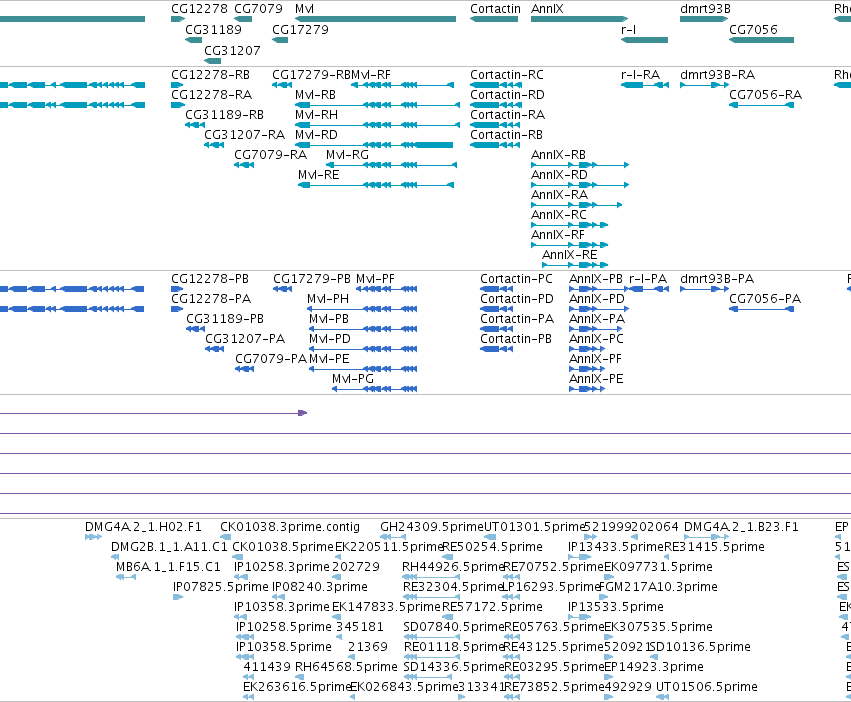Viewport: 851px width, 702px height.
Task: Open the Cortactin-RC transcript
Action: [x=507, y=74]
